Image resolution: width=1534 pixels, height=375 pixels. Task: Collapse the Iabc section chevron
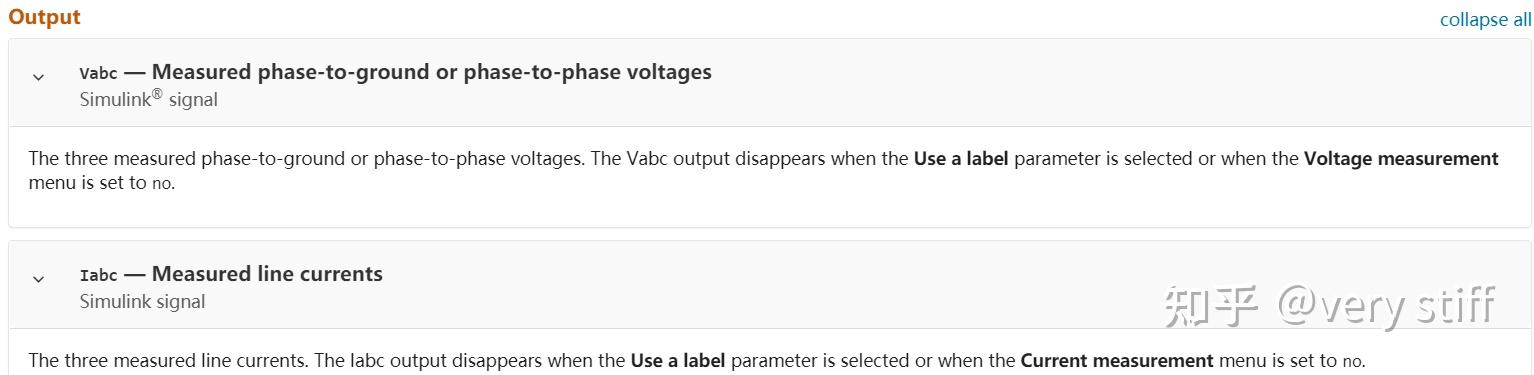click(38, 279)
